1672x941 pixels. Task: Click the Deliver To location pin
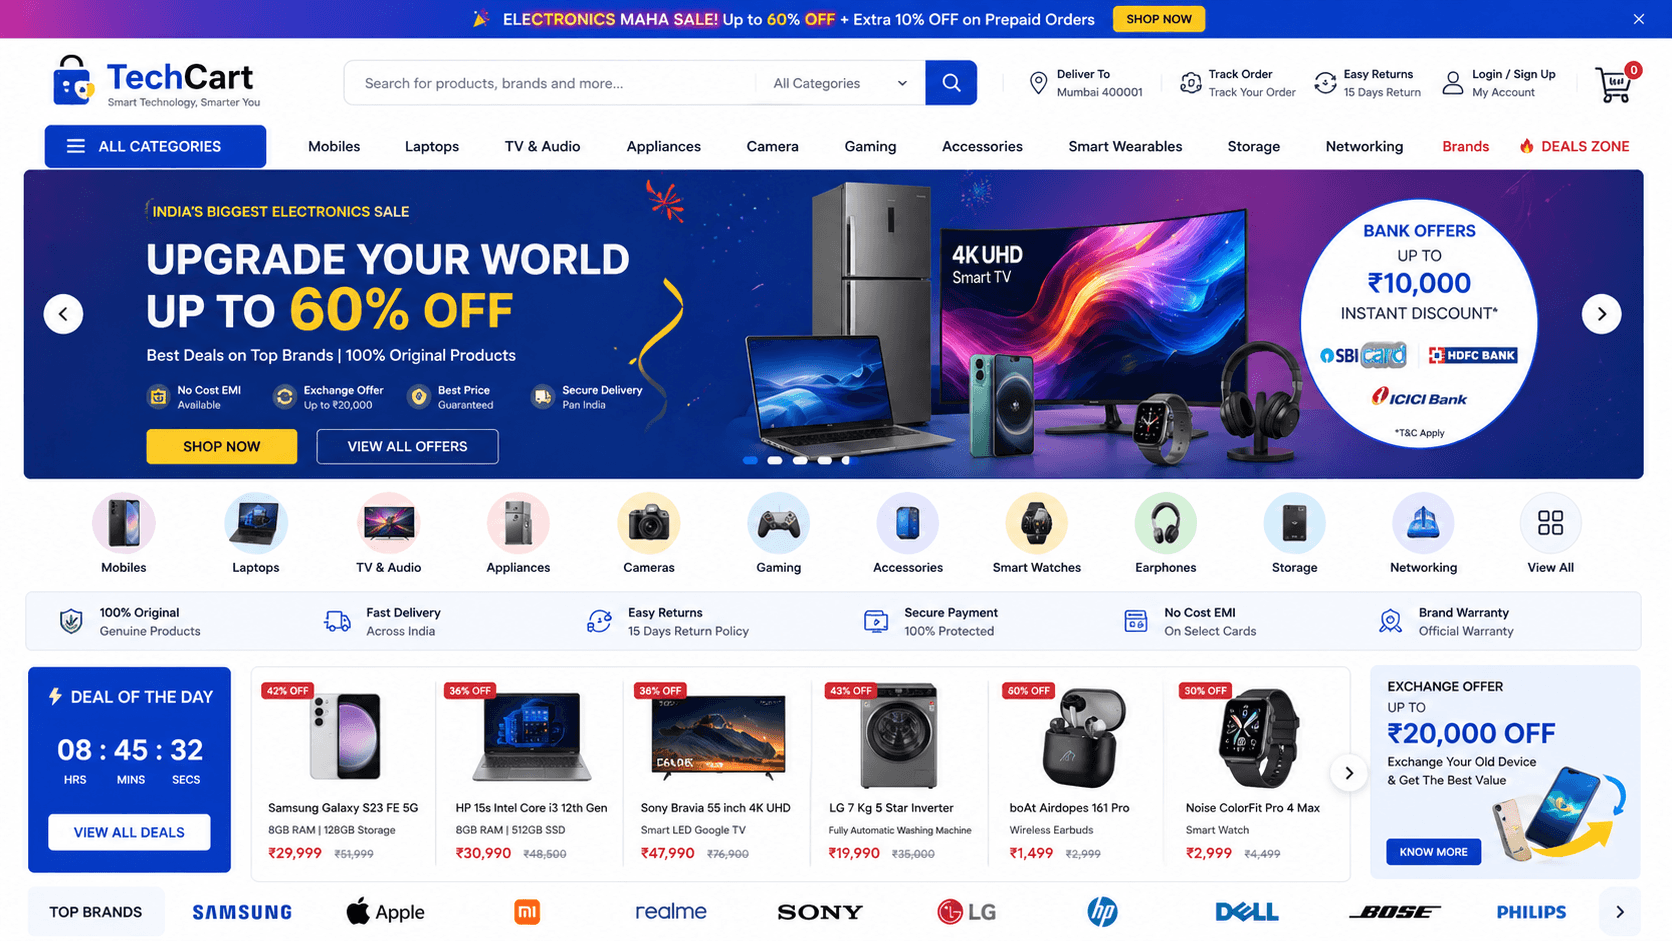pos(1038,84)
